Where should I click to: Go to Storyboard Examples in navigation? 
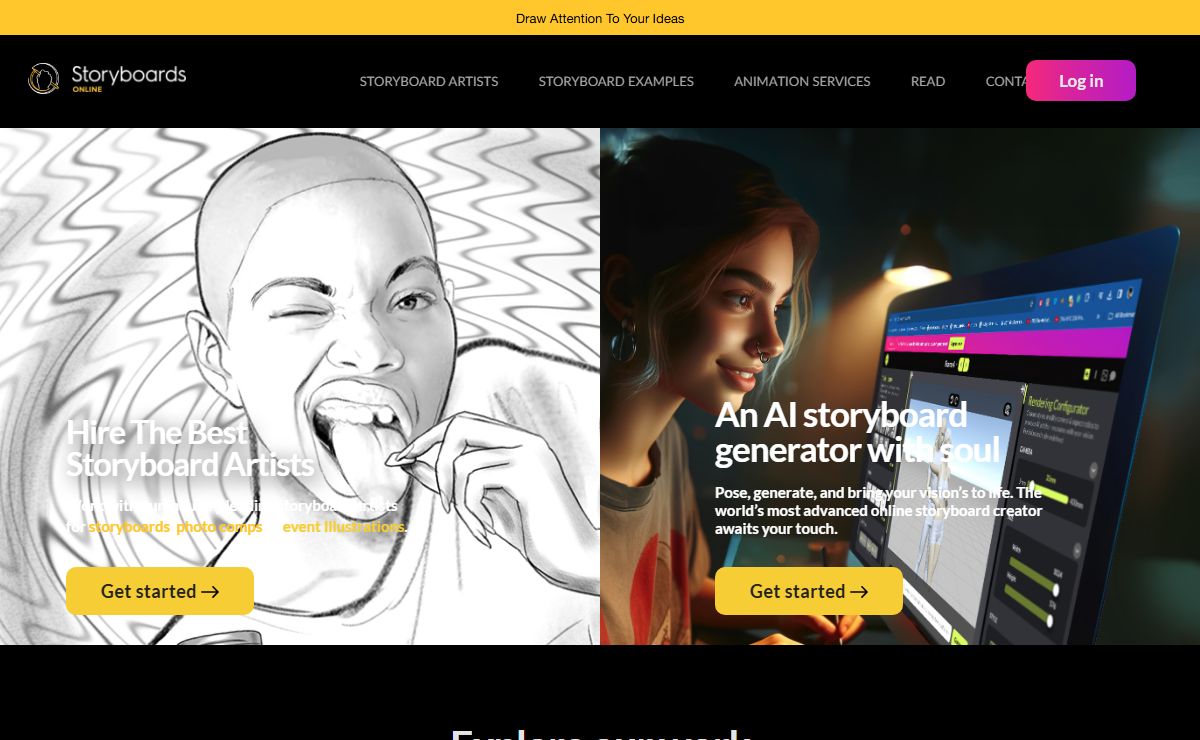tap(616, 81)
